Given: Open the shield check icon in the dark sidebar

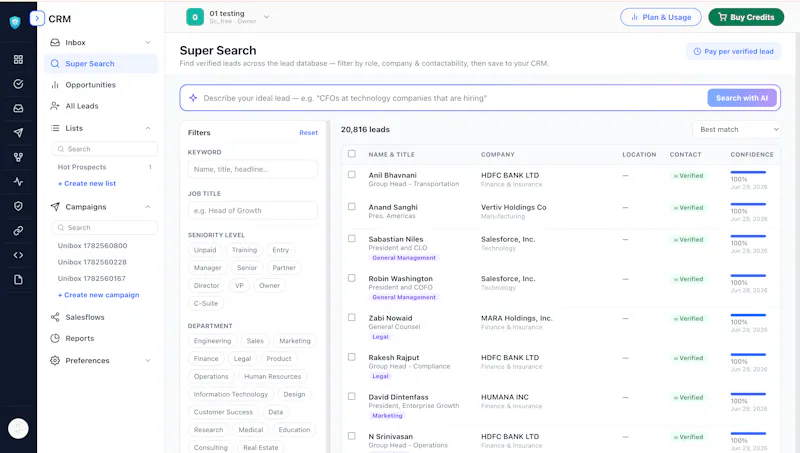Looking at the screenshot, I should (x=18, y=206).
